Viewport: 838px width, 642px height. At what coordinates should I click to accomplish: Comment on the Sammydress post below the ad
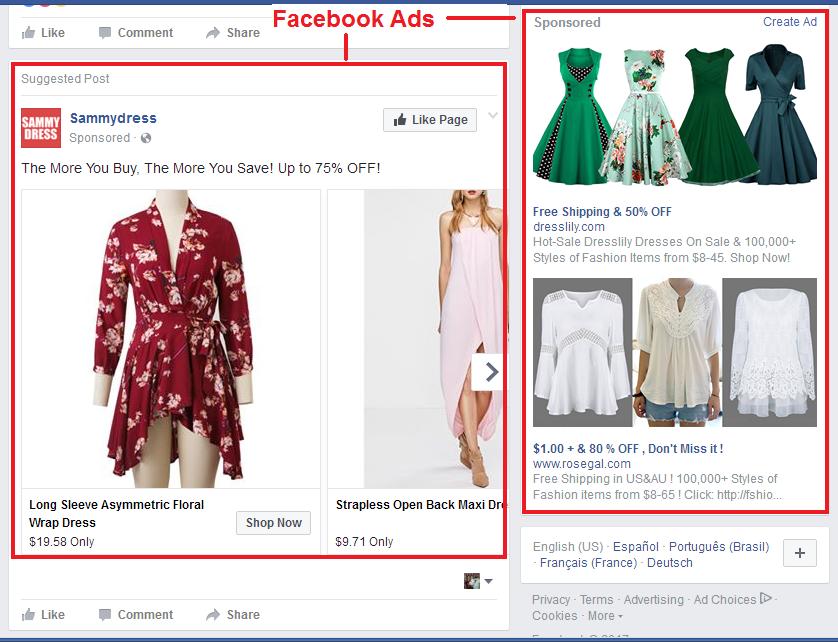pos(136,615)
